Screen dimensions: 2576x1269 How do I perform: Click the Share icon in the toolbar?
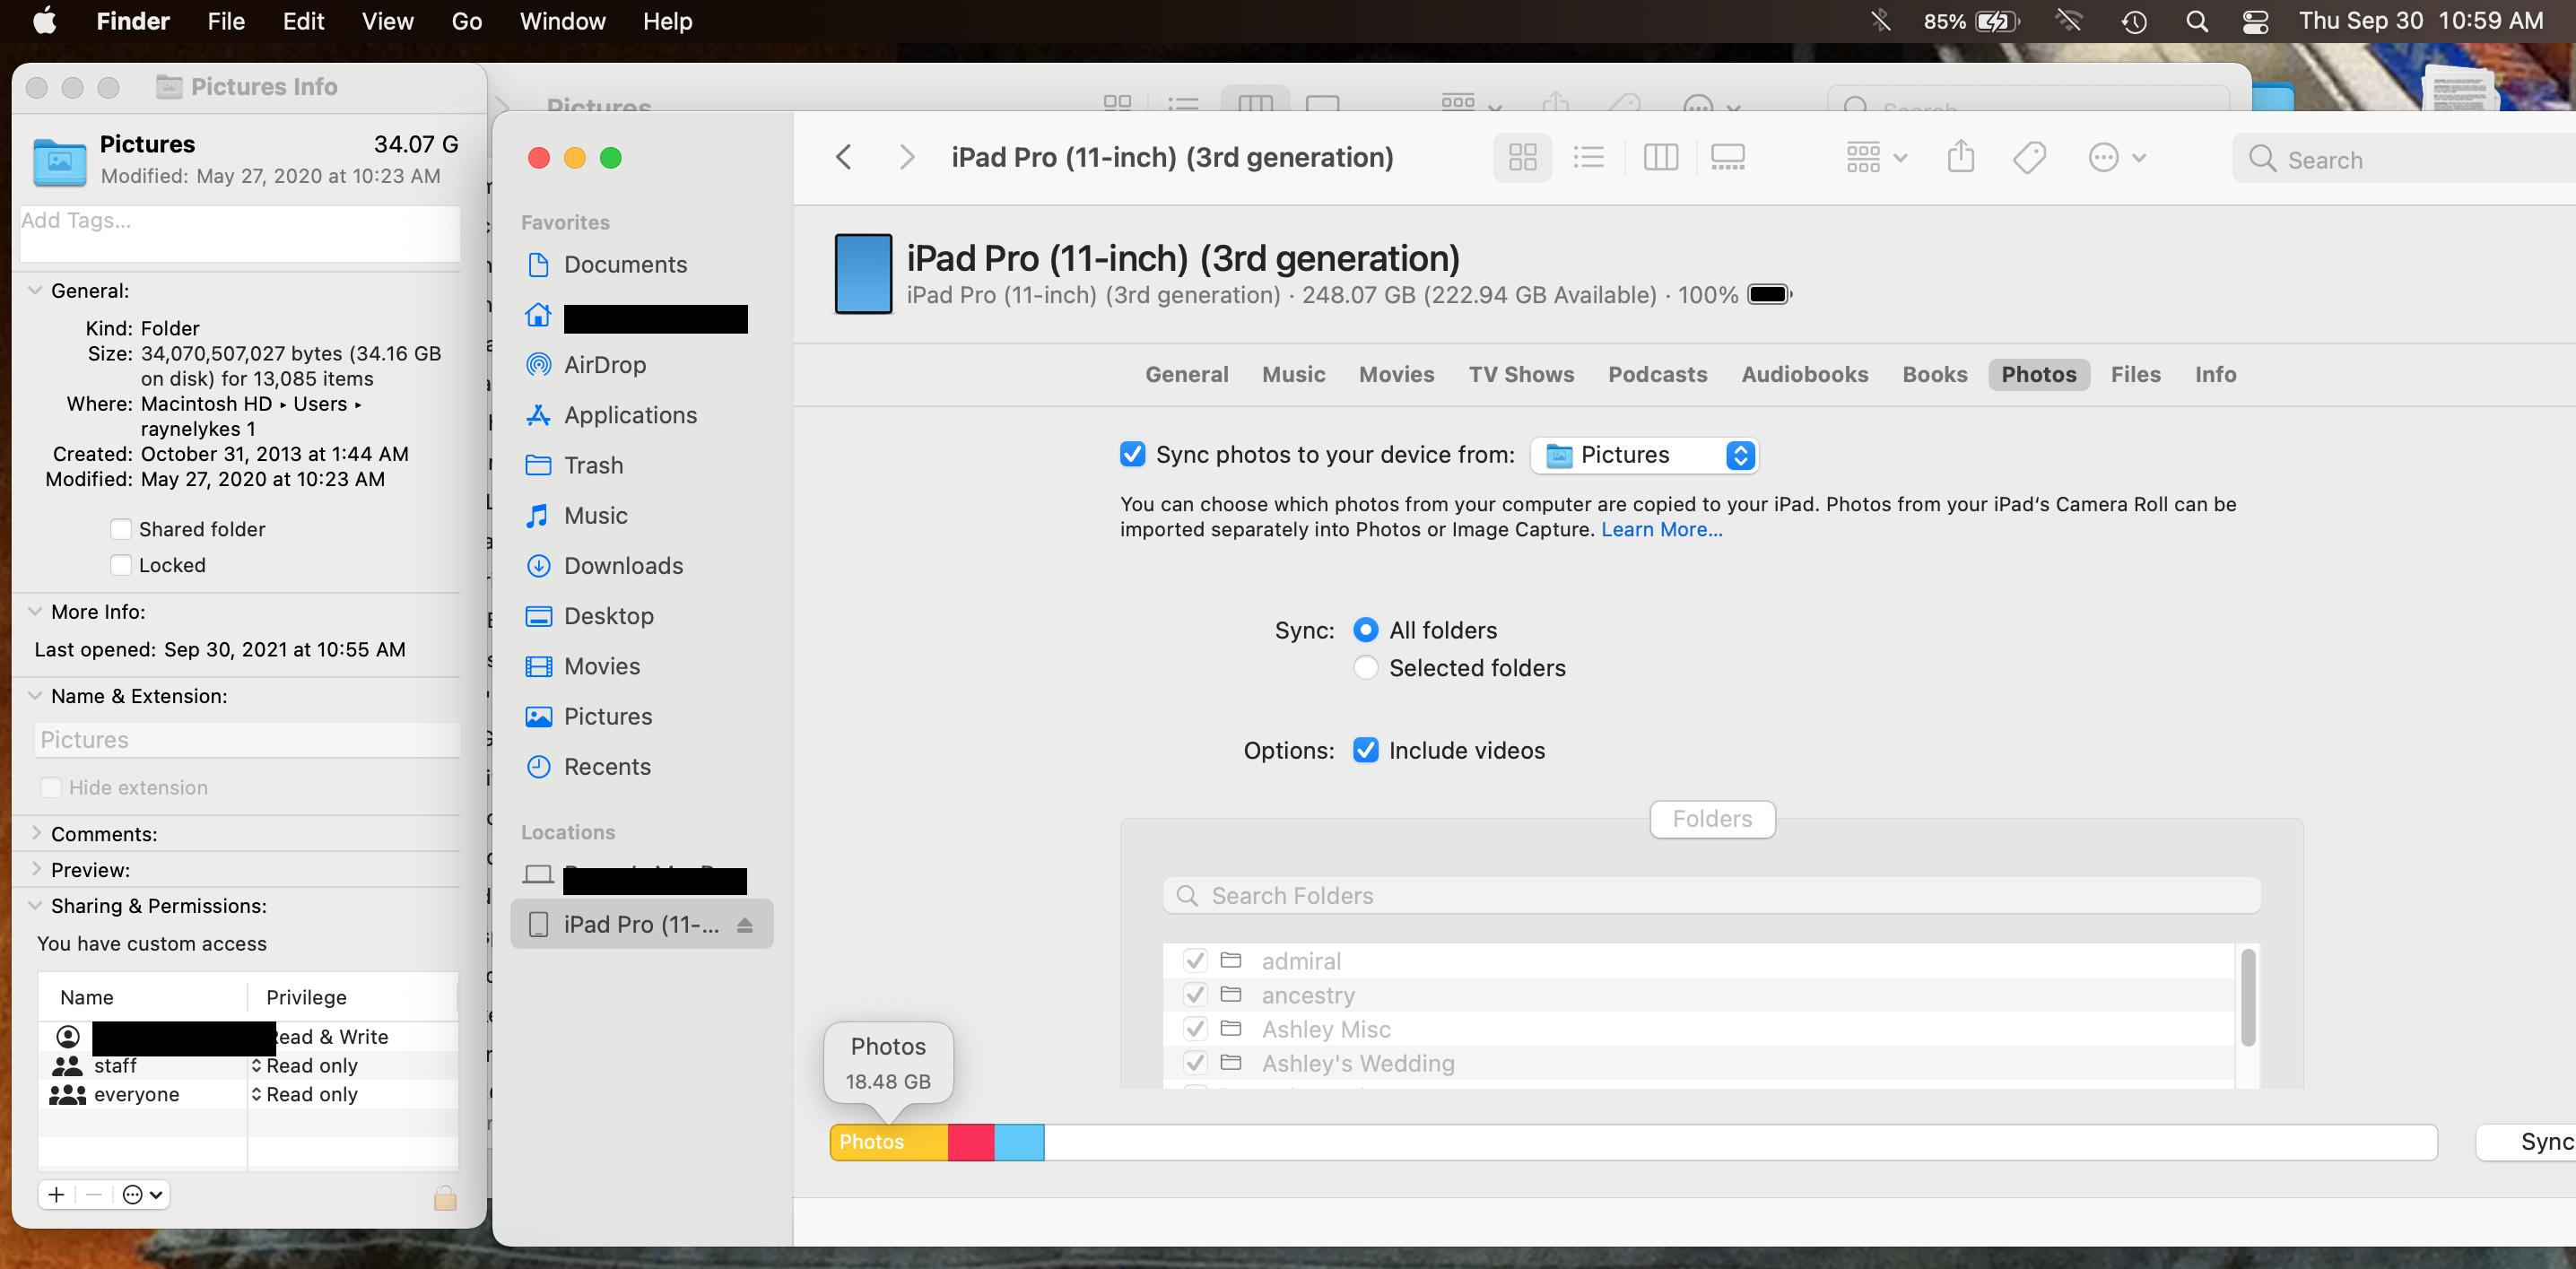(x=1960, y=158)
